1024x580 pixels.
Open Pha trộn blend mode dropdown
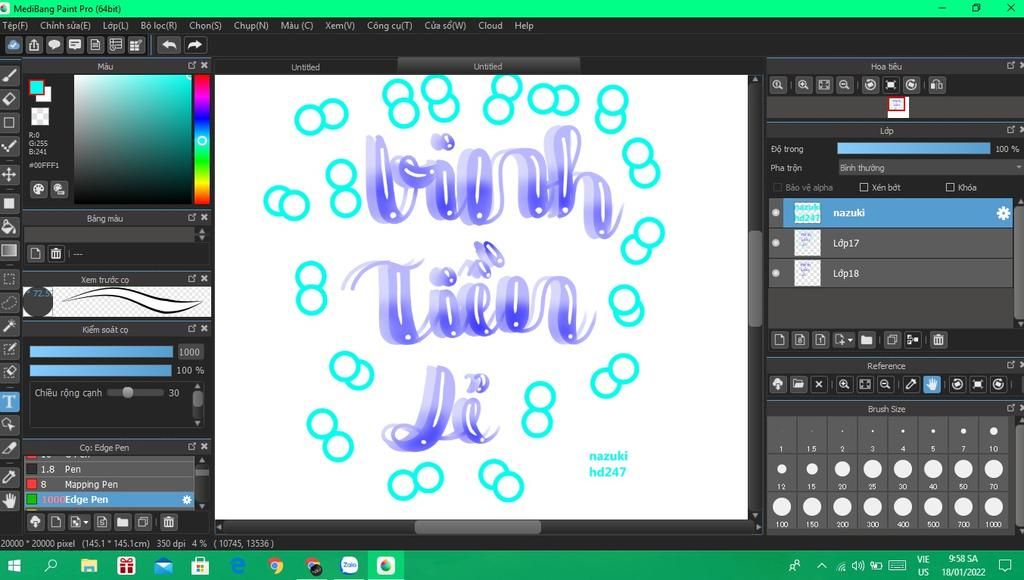point(929,168)
